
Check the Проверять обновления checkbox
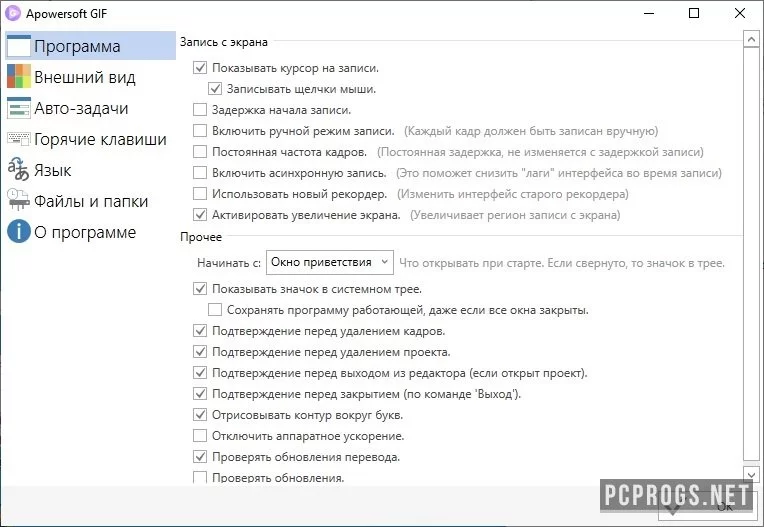pos(200,477)
